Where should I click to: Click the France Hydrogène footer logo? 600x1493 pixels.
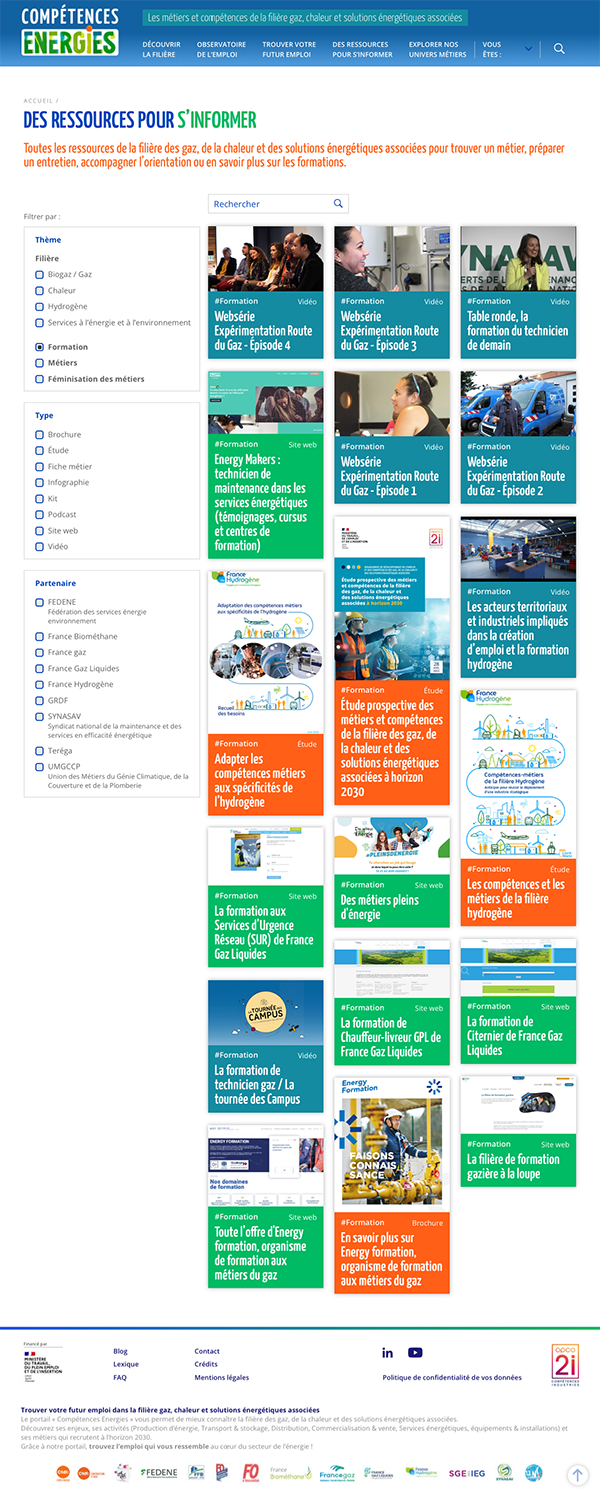click(x=422, y=1473)
